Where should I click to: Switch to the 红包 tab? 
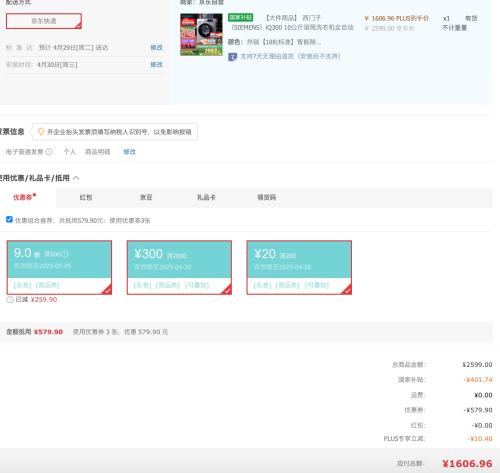[x=86, y=197]
